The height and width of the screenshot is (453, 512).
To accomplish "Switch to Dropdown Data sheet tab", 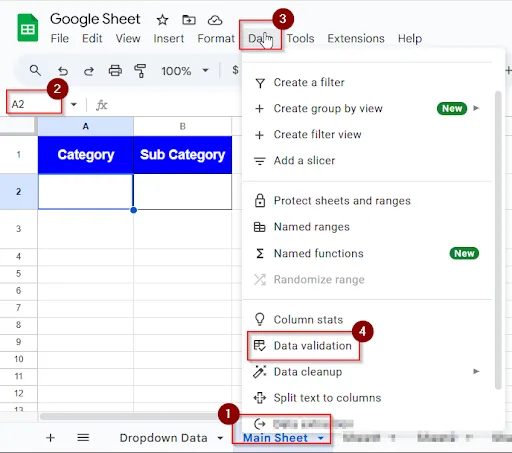I will [x=163, y=438].
